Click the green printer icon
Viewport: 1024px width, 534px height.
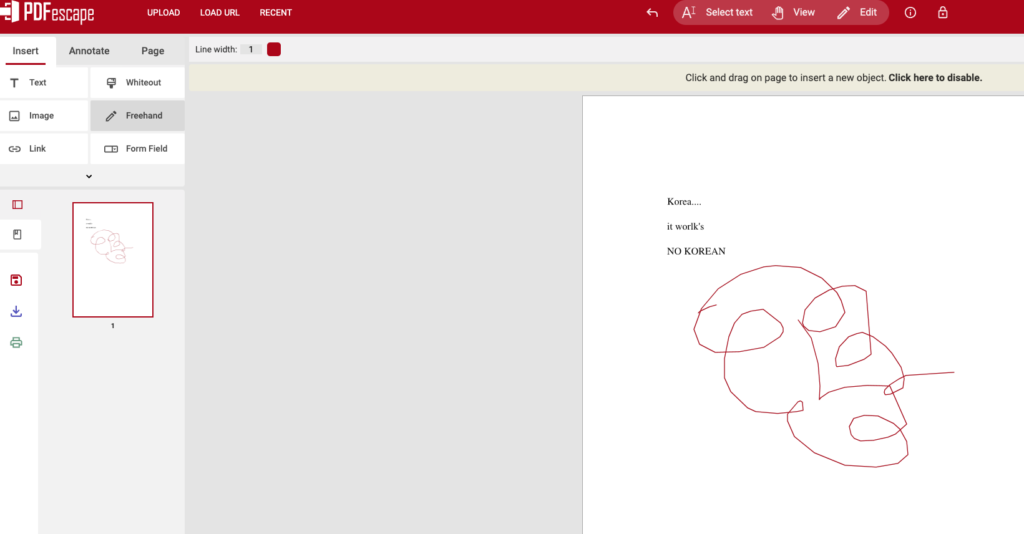16,343
